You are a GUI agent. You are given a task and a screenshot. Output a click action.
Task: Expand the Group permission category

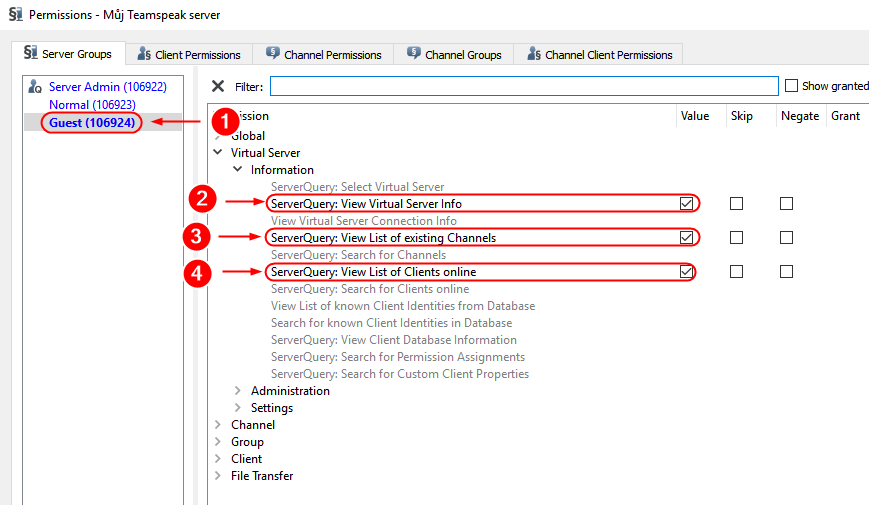click(x=218, y=441)
